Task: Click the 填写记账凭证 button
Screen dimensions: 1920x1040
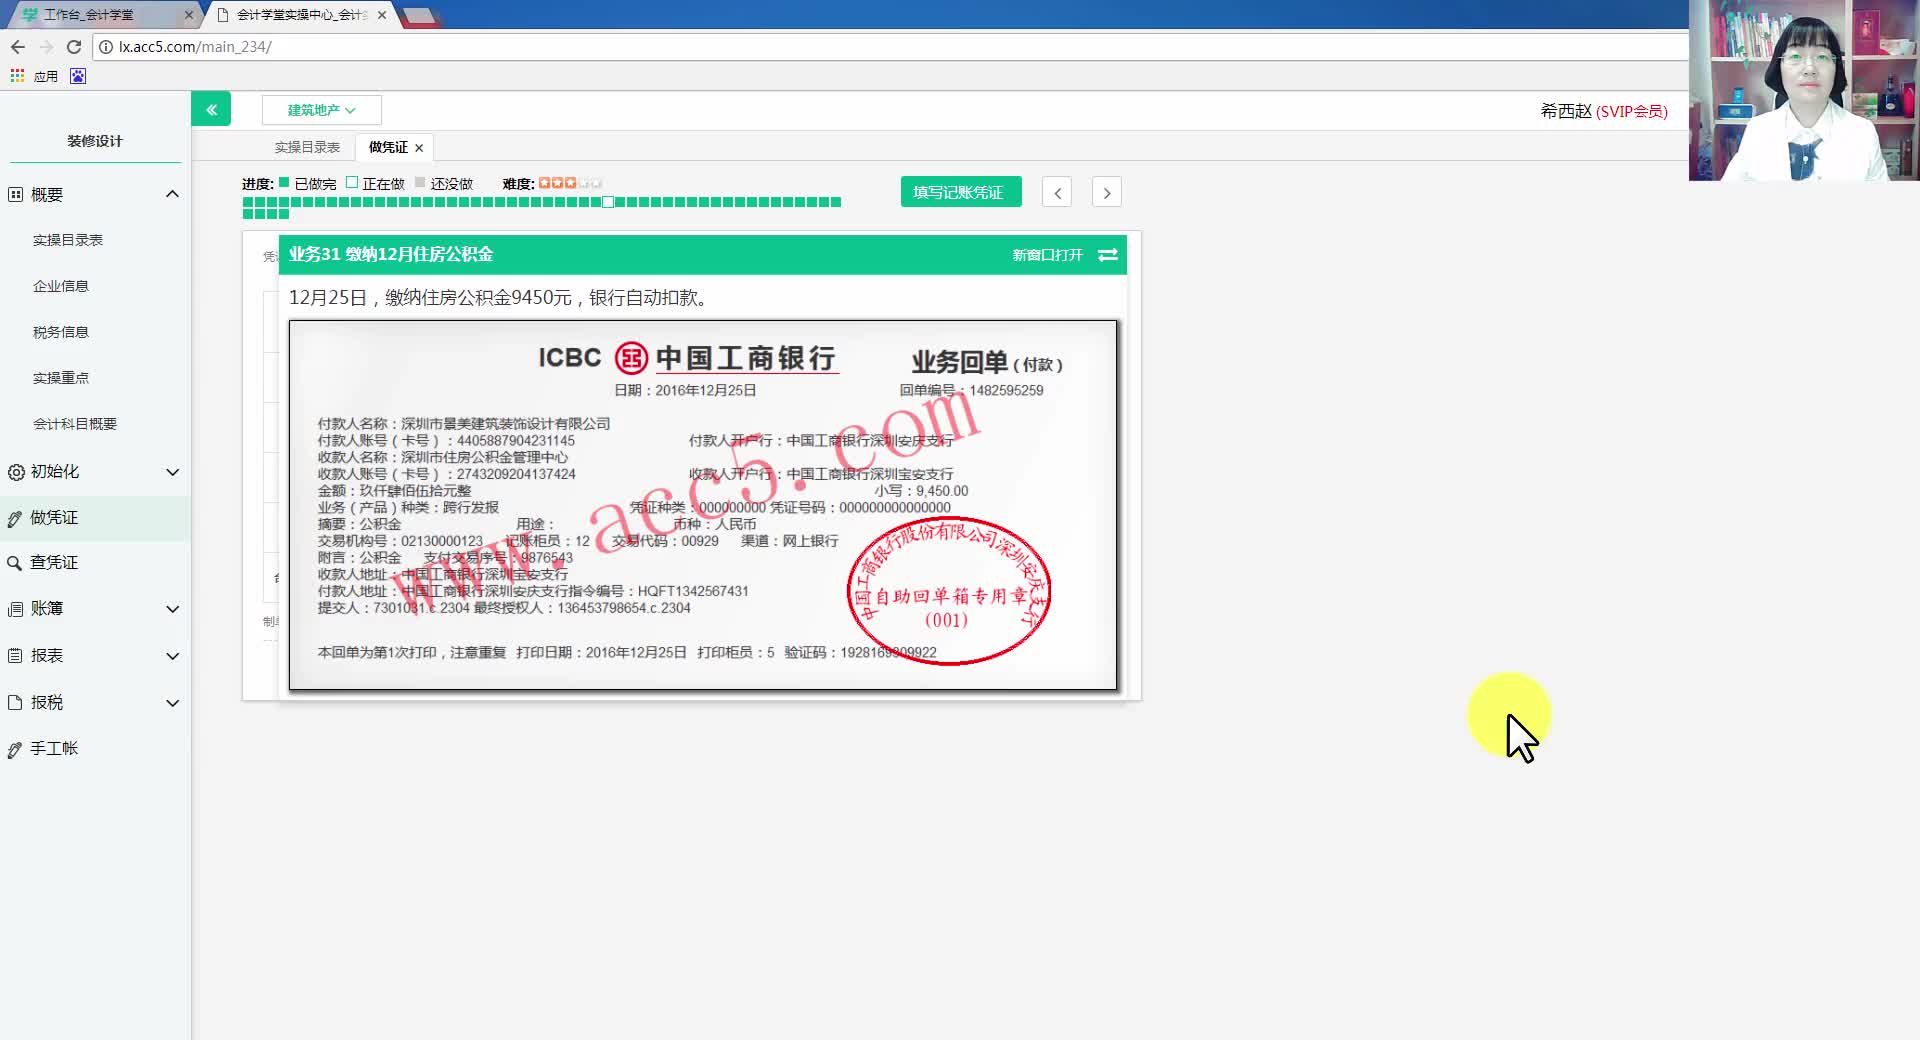Action: point(960,191)
